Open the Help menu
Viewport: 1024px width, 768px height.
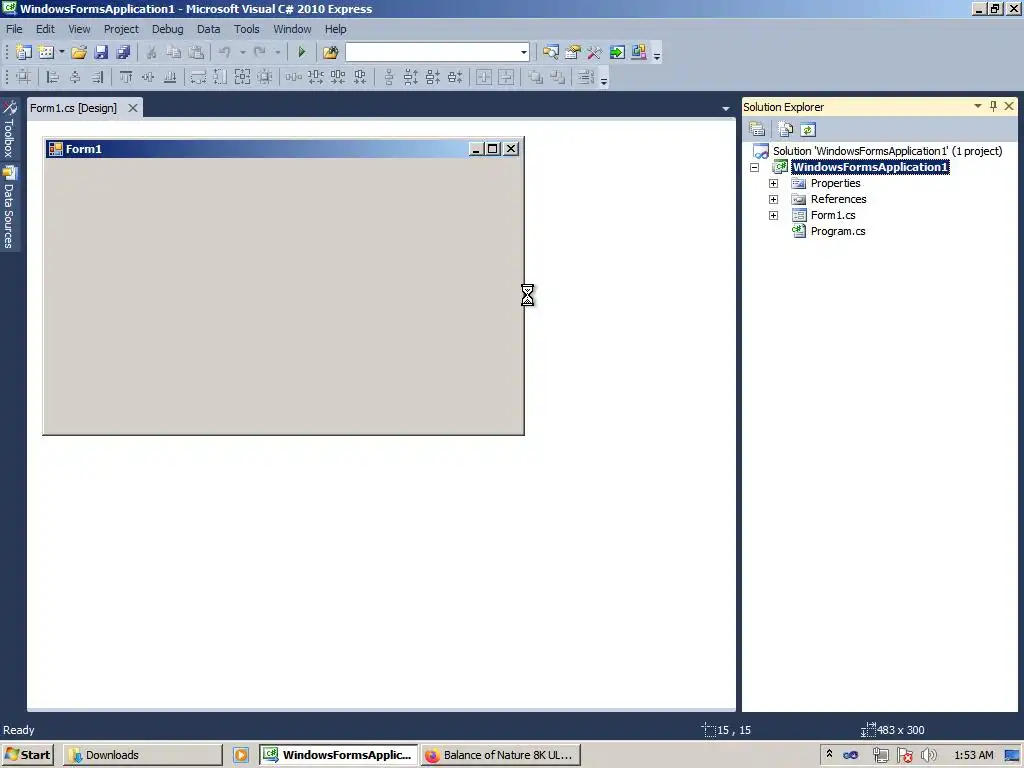click(x=336, y=29)
